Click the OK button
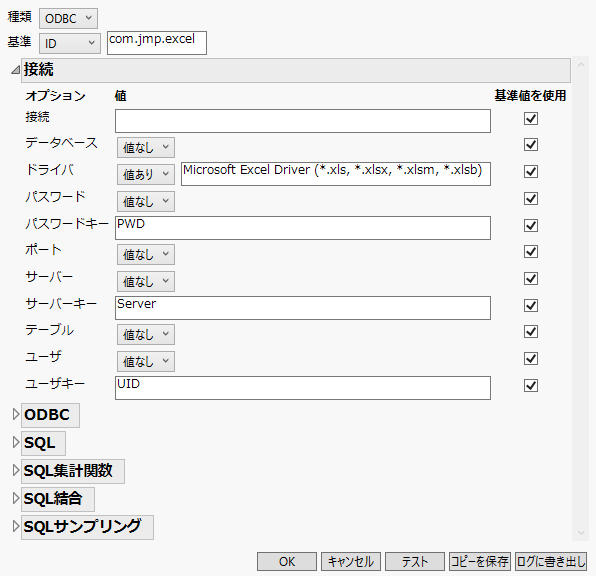 point(287,562)
